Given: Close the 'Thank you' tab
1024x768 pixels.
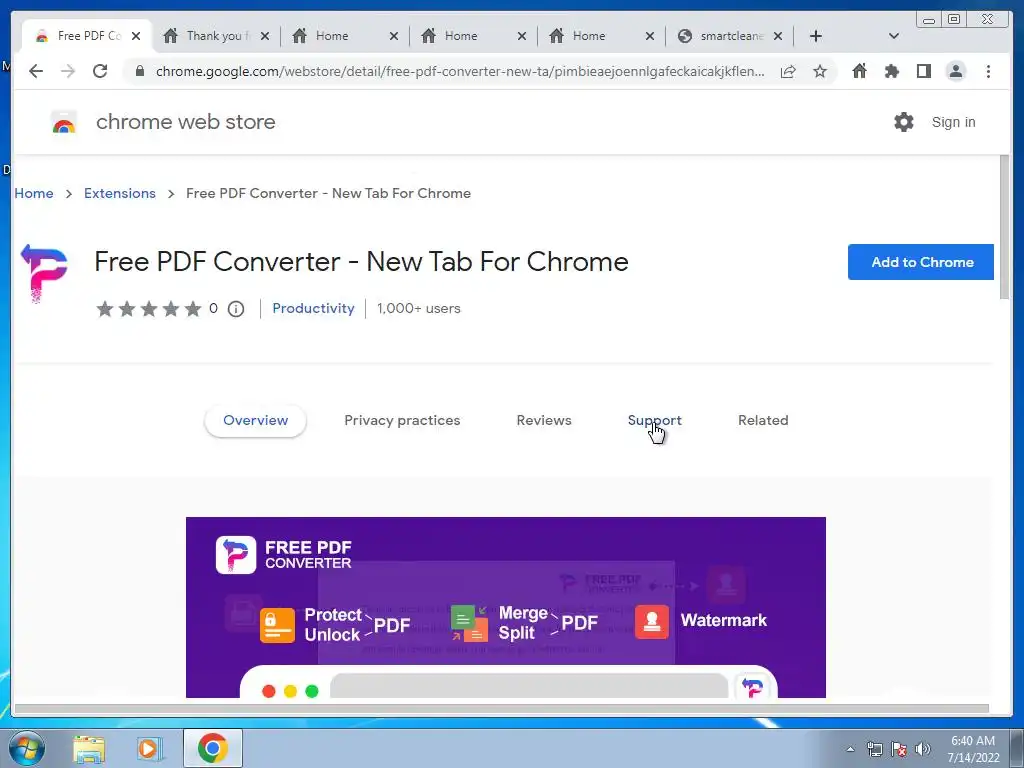Looking at the screenshot, I should [x=264, y=36].
